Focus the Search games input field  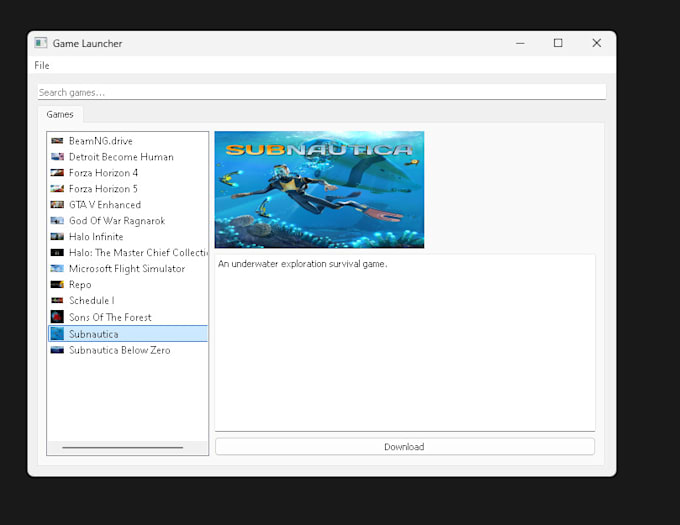[x=322, y=92]
